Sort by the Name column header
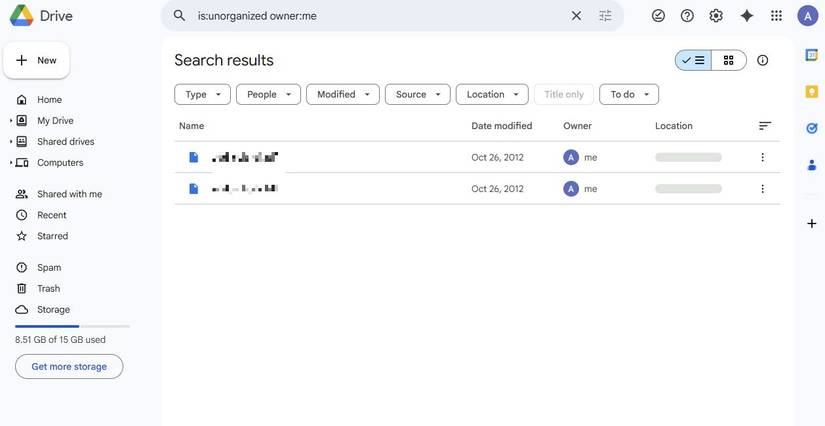Viewport: 825px width, 426px height. click(192, 126)
